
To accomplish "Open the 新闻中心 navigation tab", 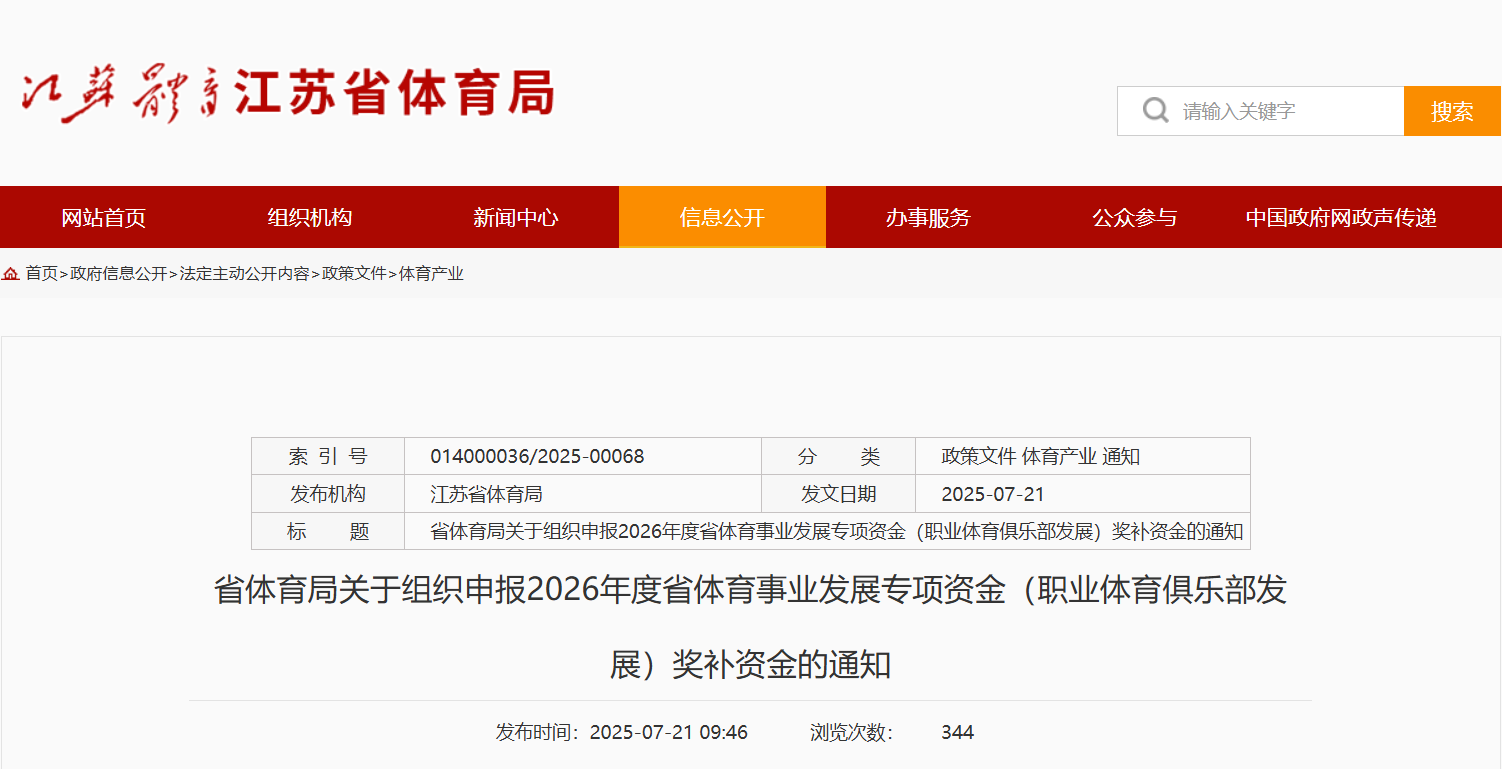I will click(x=516, y=218).
